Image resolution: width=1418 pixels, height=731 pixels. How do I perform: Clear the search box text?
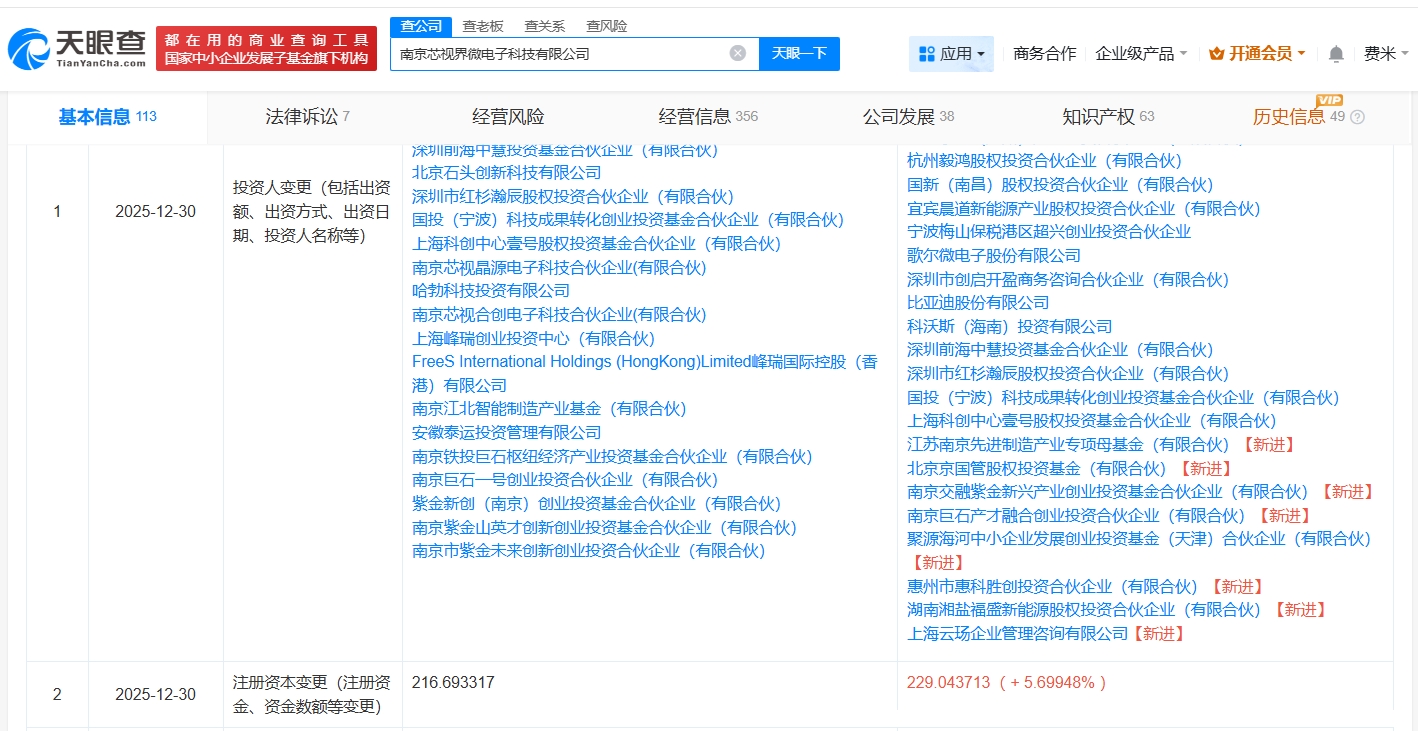click(x=737, y=54)
